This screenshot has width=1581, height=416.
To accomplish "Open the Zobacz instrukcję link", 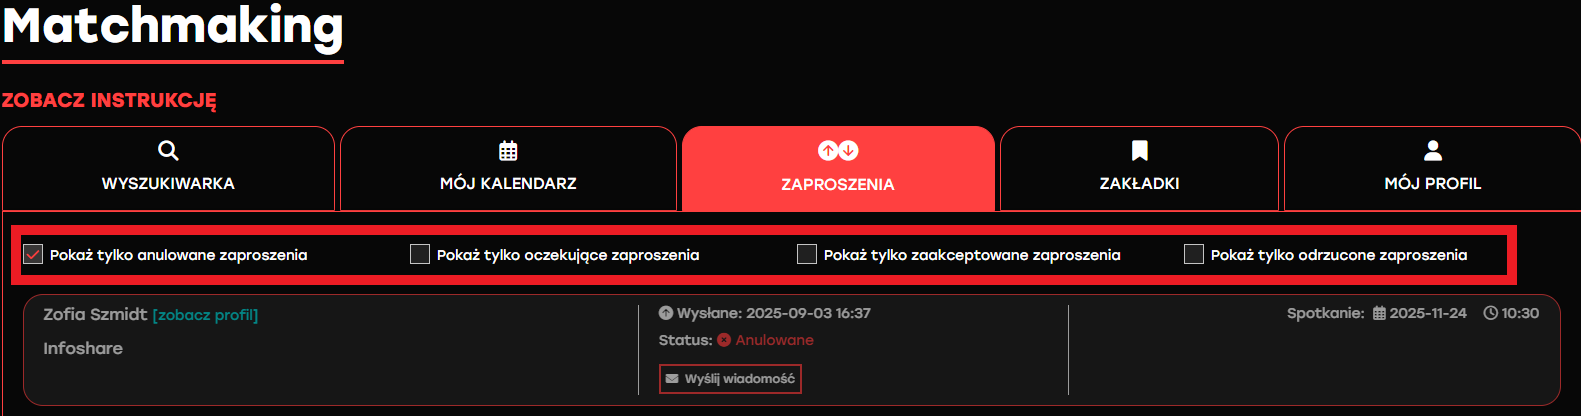I will [x=109, y=101].
